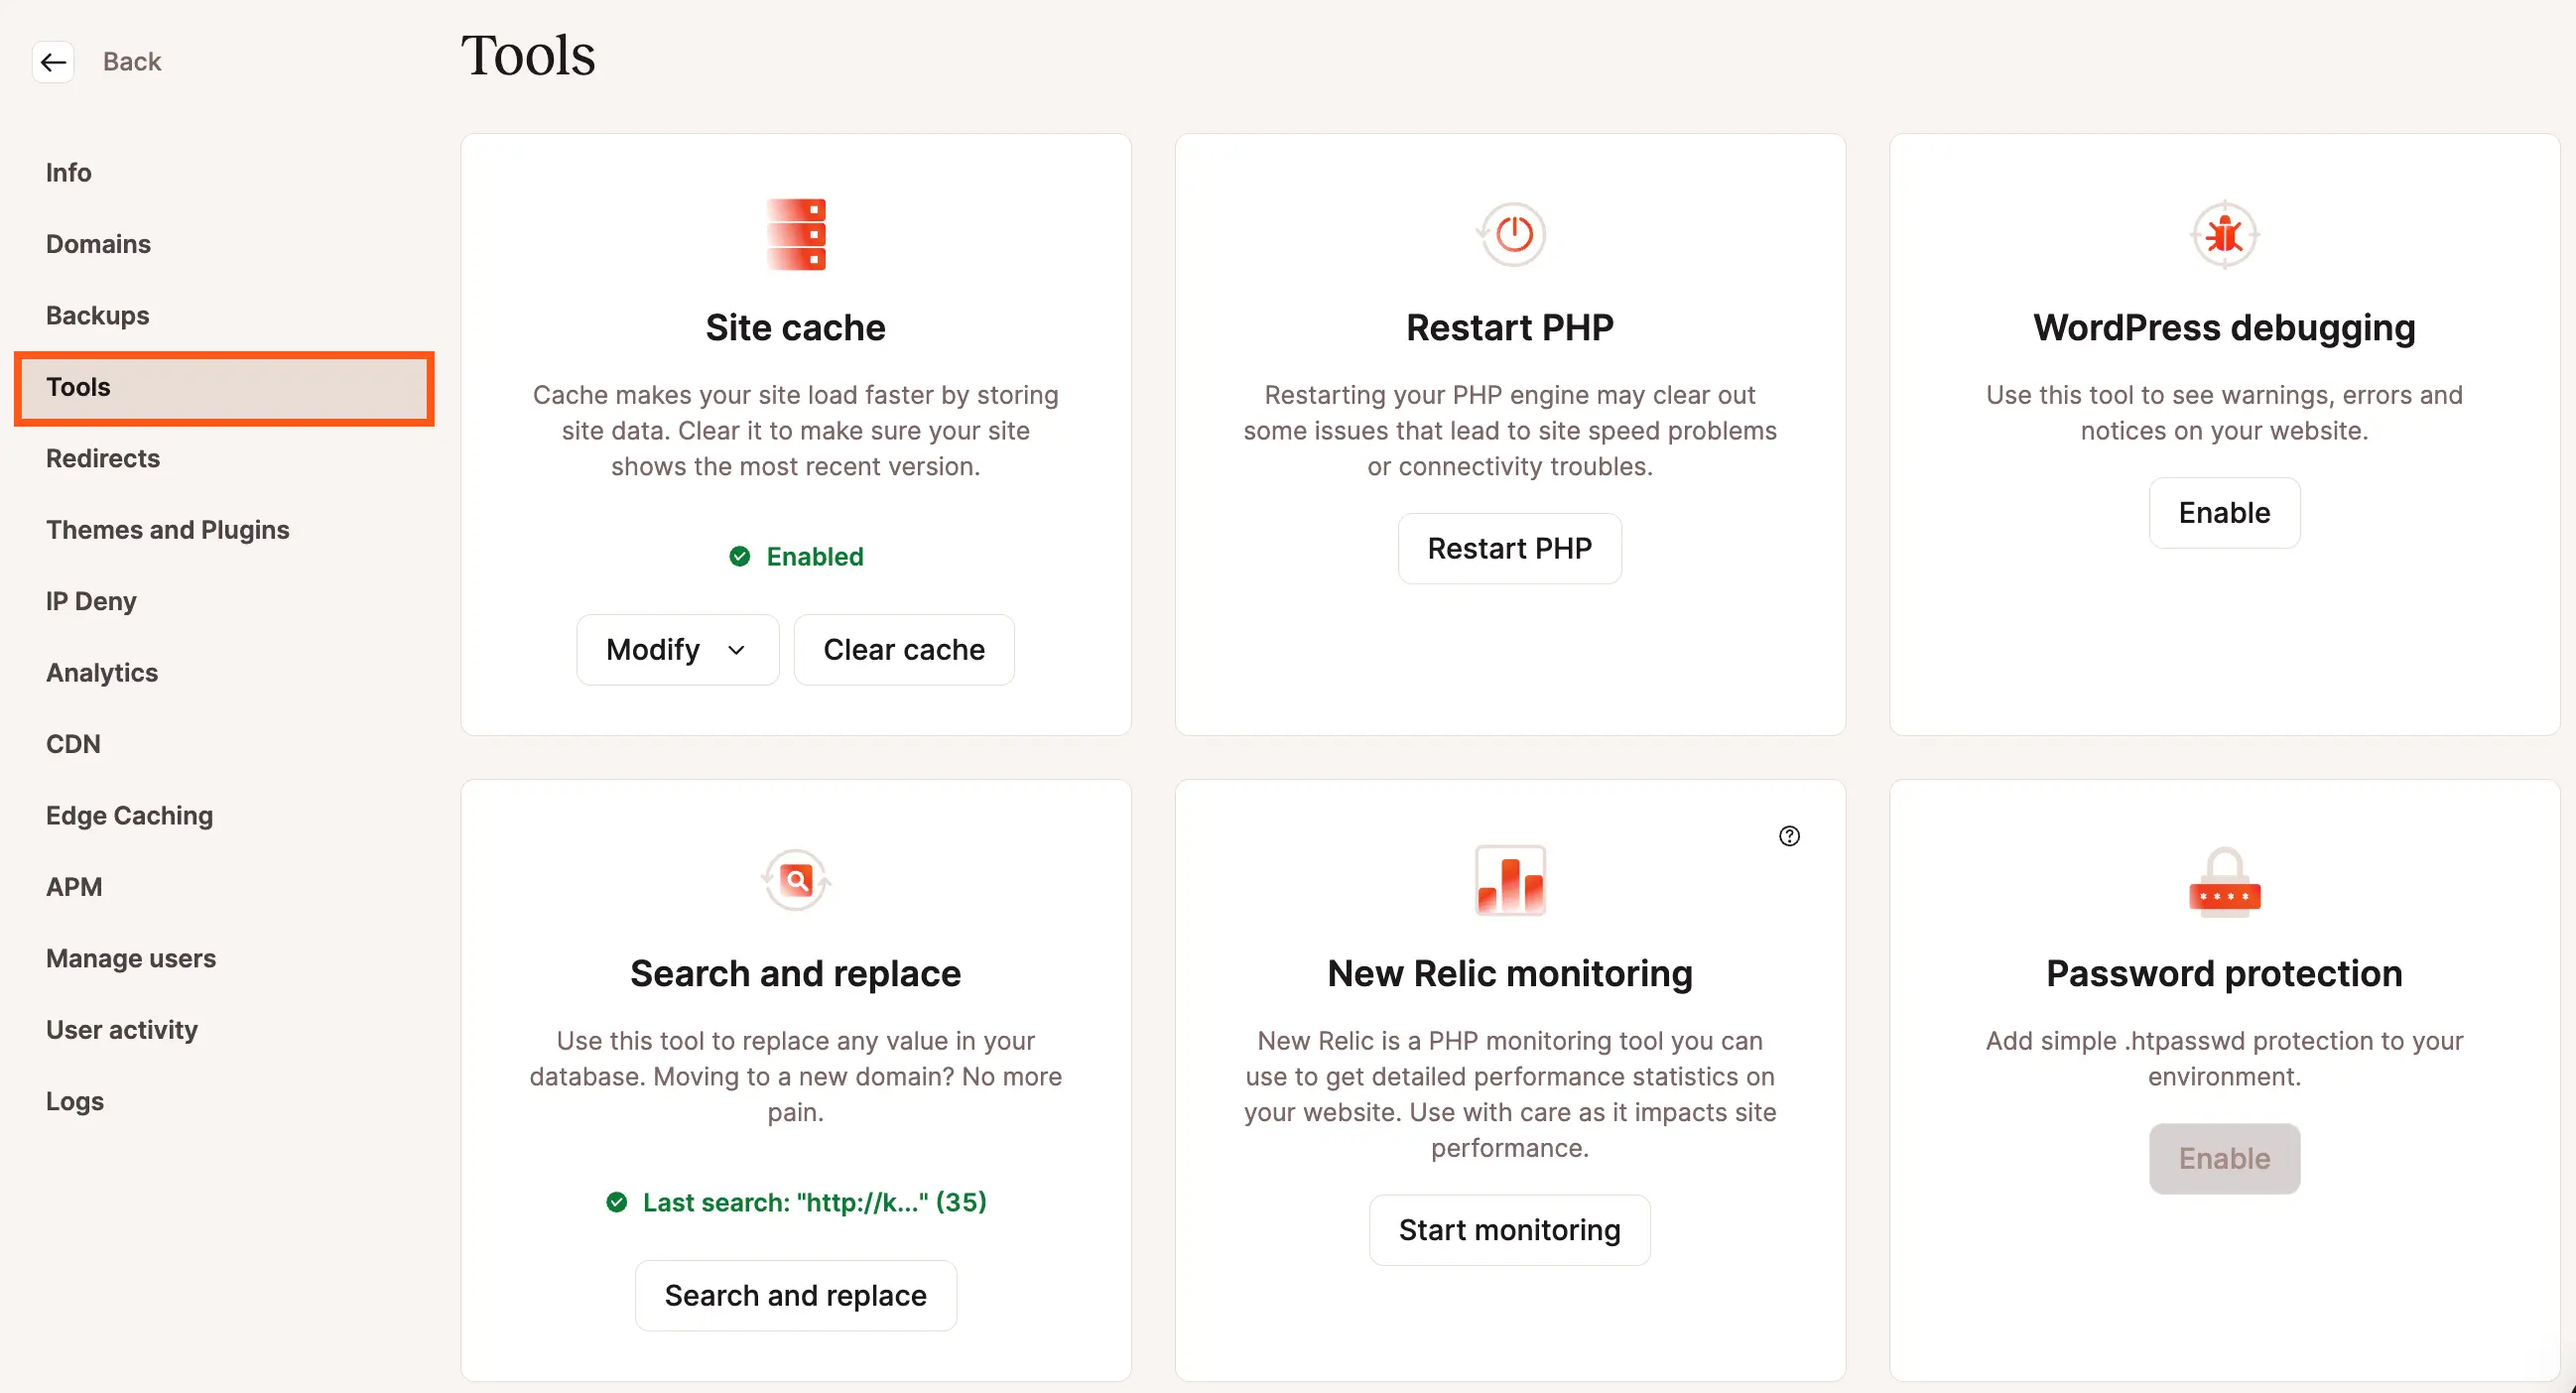
Task: Click Search and replace button
Action: pos(794,1294)
